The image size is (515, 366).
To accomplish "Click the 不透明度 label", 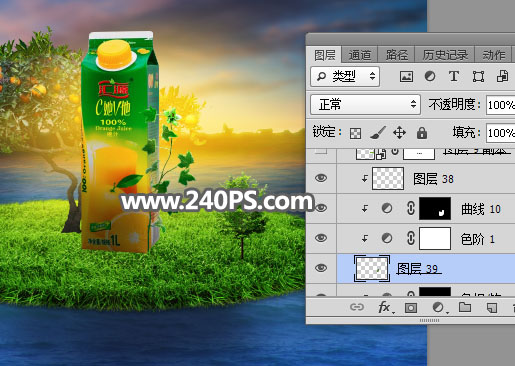I will tap(455, 105).
